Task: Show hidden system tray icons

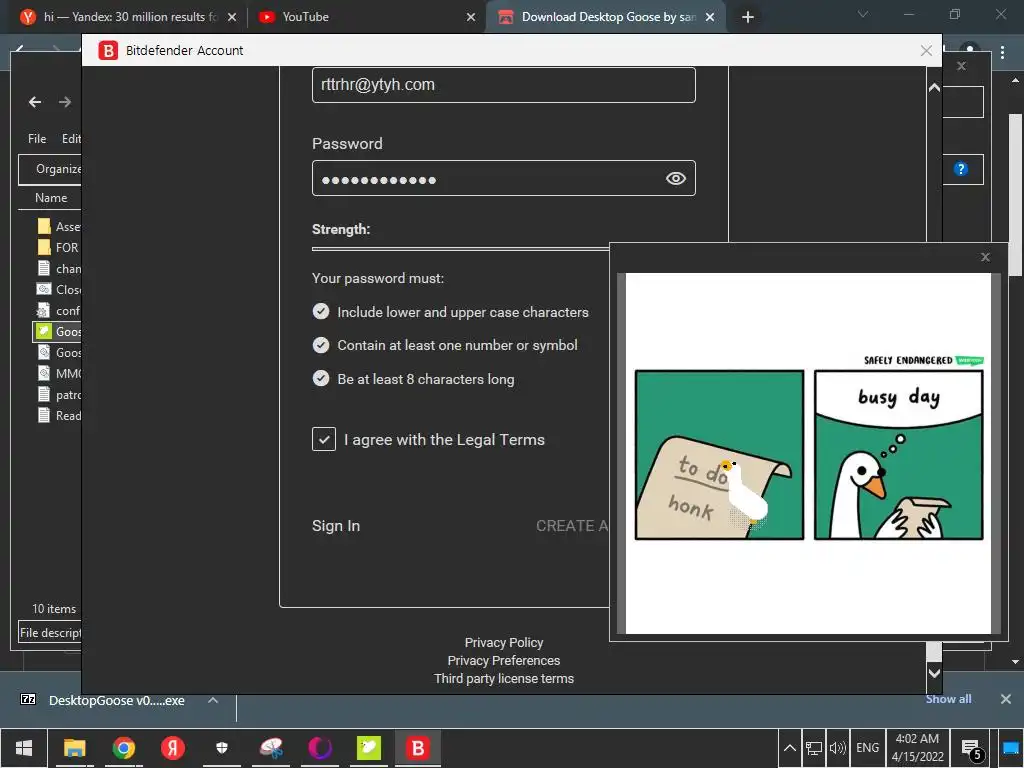Action: click(790, 748)
